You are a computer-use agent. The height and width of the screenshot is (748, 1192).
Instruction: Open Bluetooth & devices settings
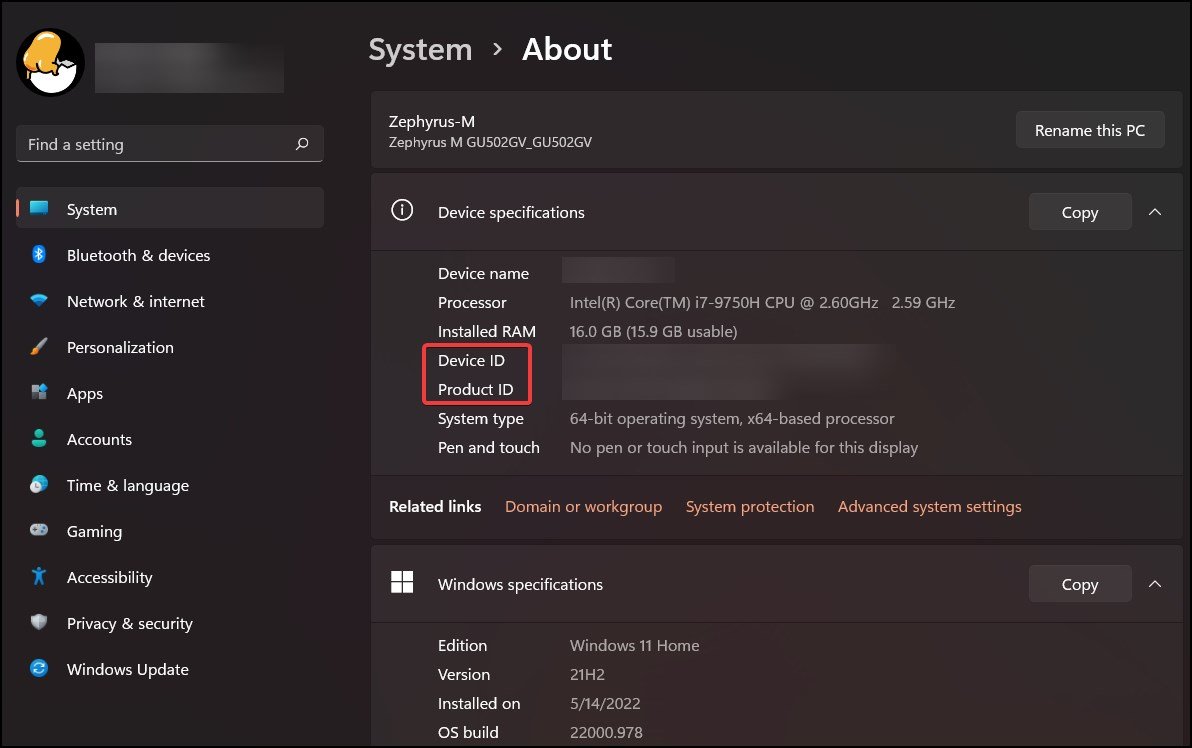[170, 255]
